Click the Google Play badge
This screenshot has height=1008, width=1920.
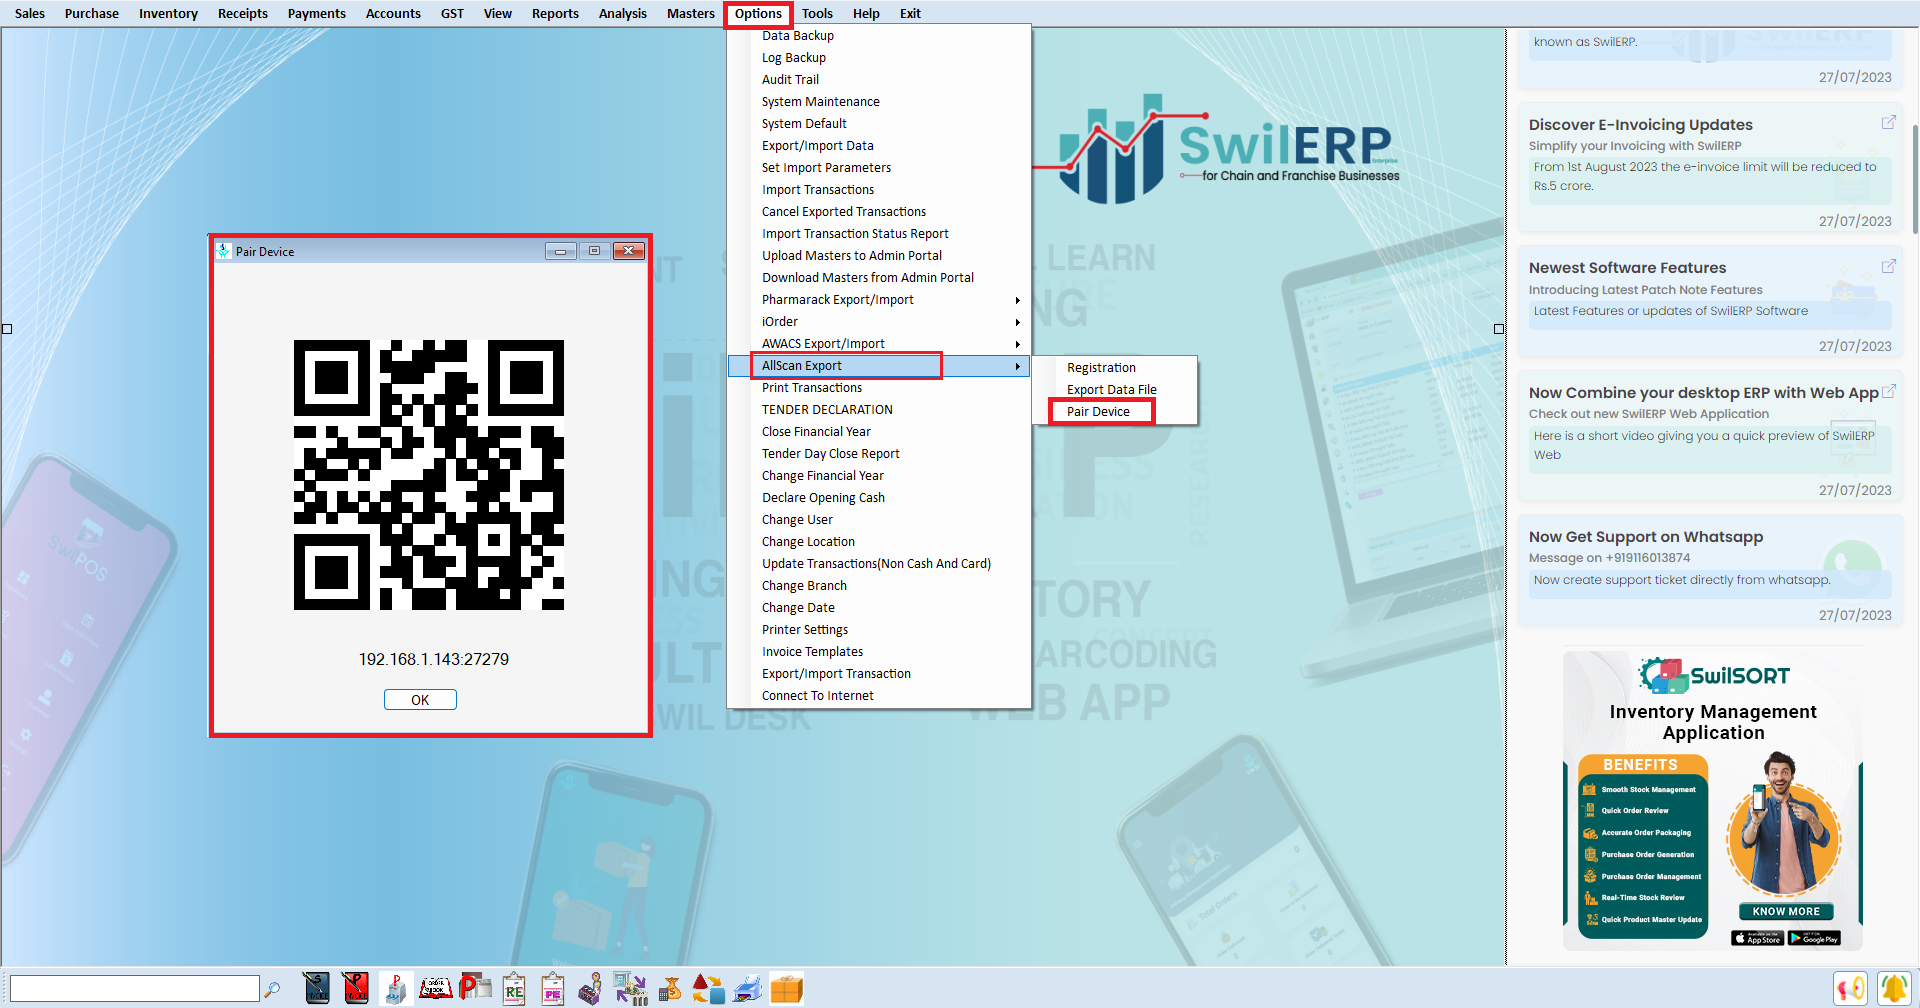[x=1814, y=938]
